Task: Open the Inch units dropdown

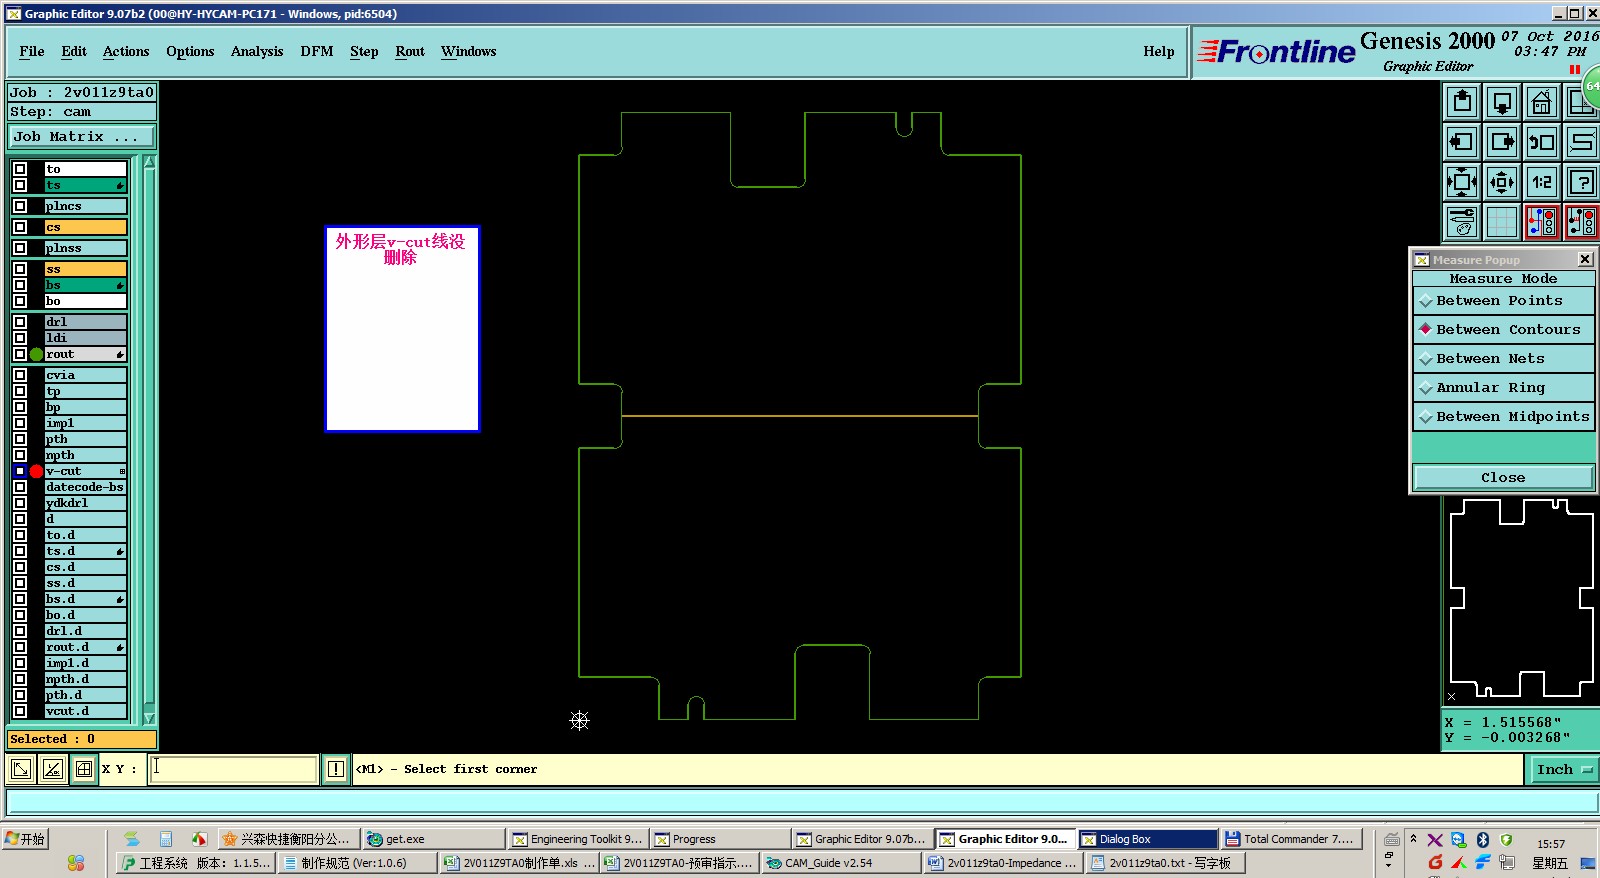Action: coord(1563,769)
